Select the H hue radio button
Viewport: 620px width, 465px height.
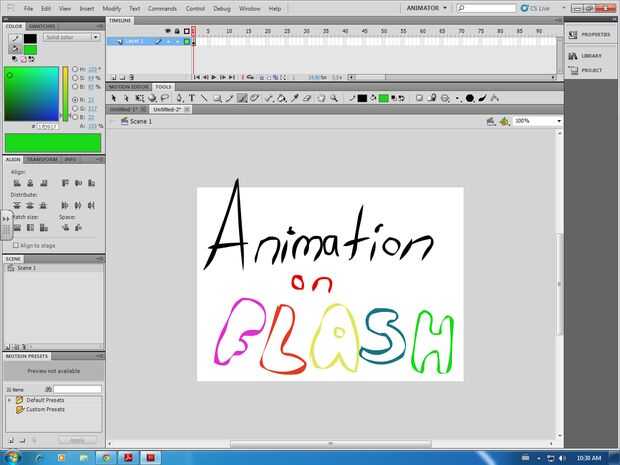[x=75, y=69]
